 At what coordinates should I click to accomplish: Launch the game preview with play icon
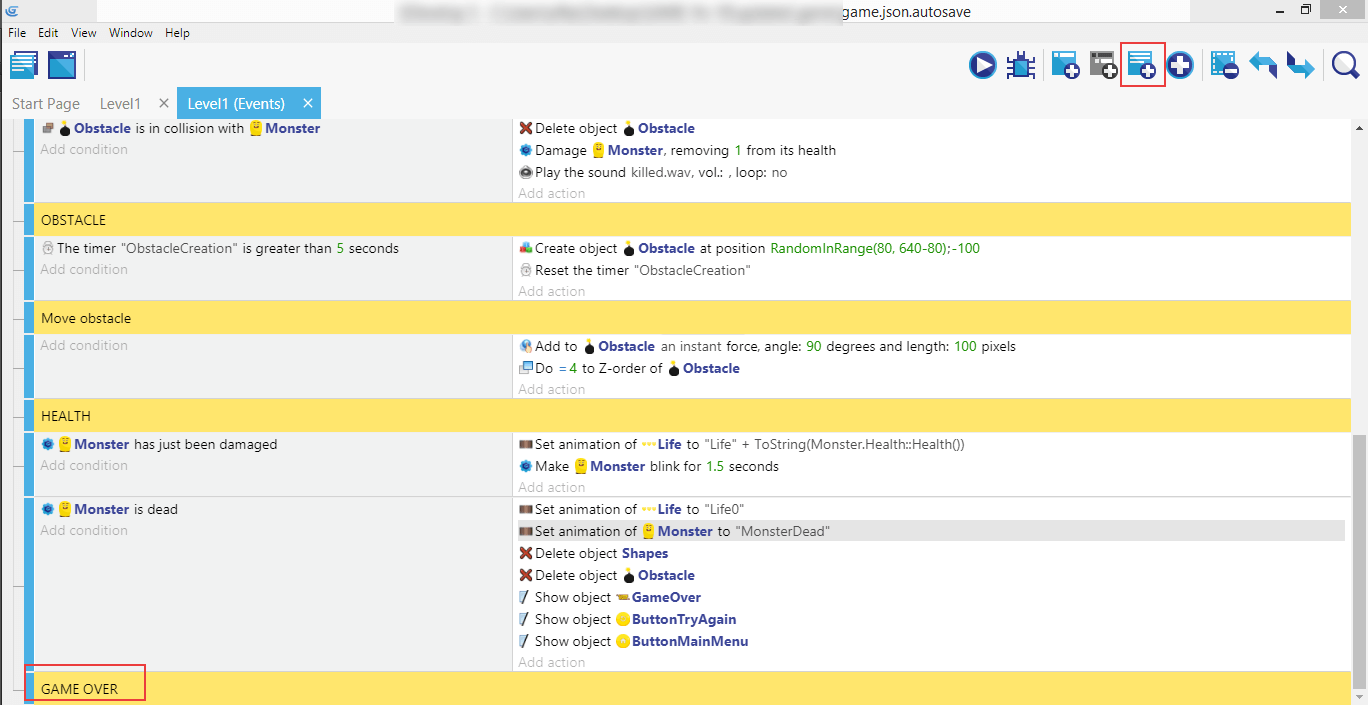point(982,66)
